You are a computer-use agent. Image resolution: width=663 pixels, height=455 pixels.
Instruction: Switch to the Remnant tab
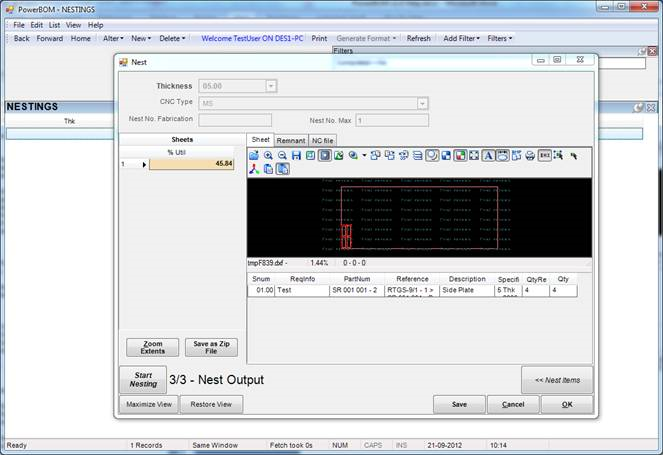291,140
